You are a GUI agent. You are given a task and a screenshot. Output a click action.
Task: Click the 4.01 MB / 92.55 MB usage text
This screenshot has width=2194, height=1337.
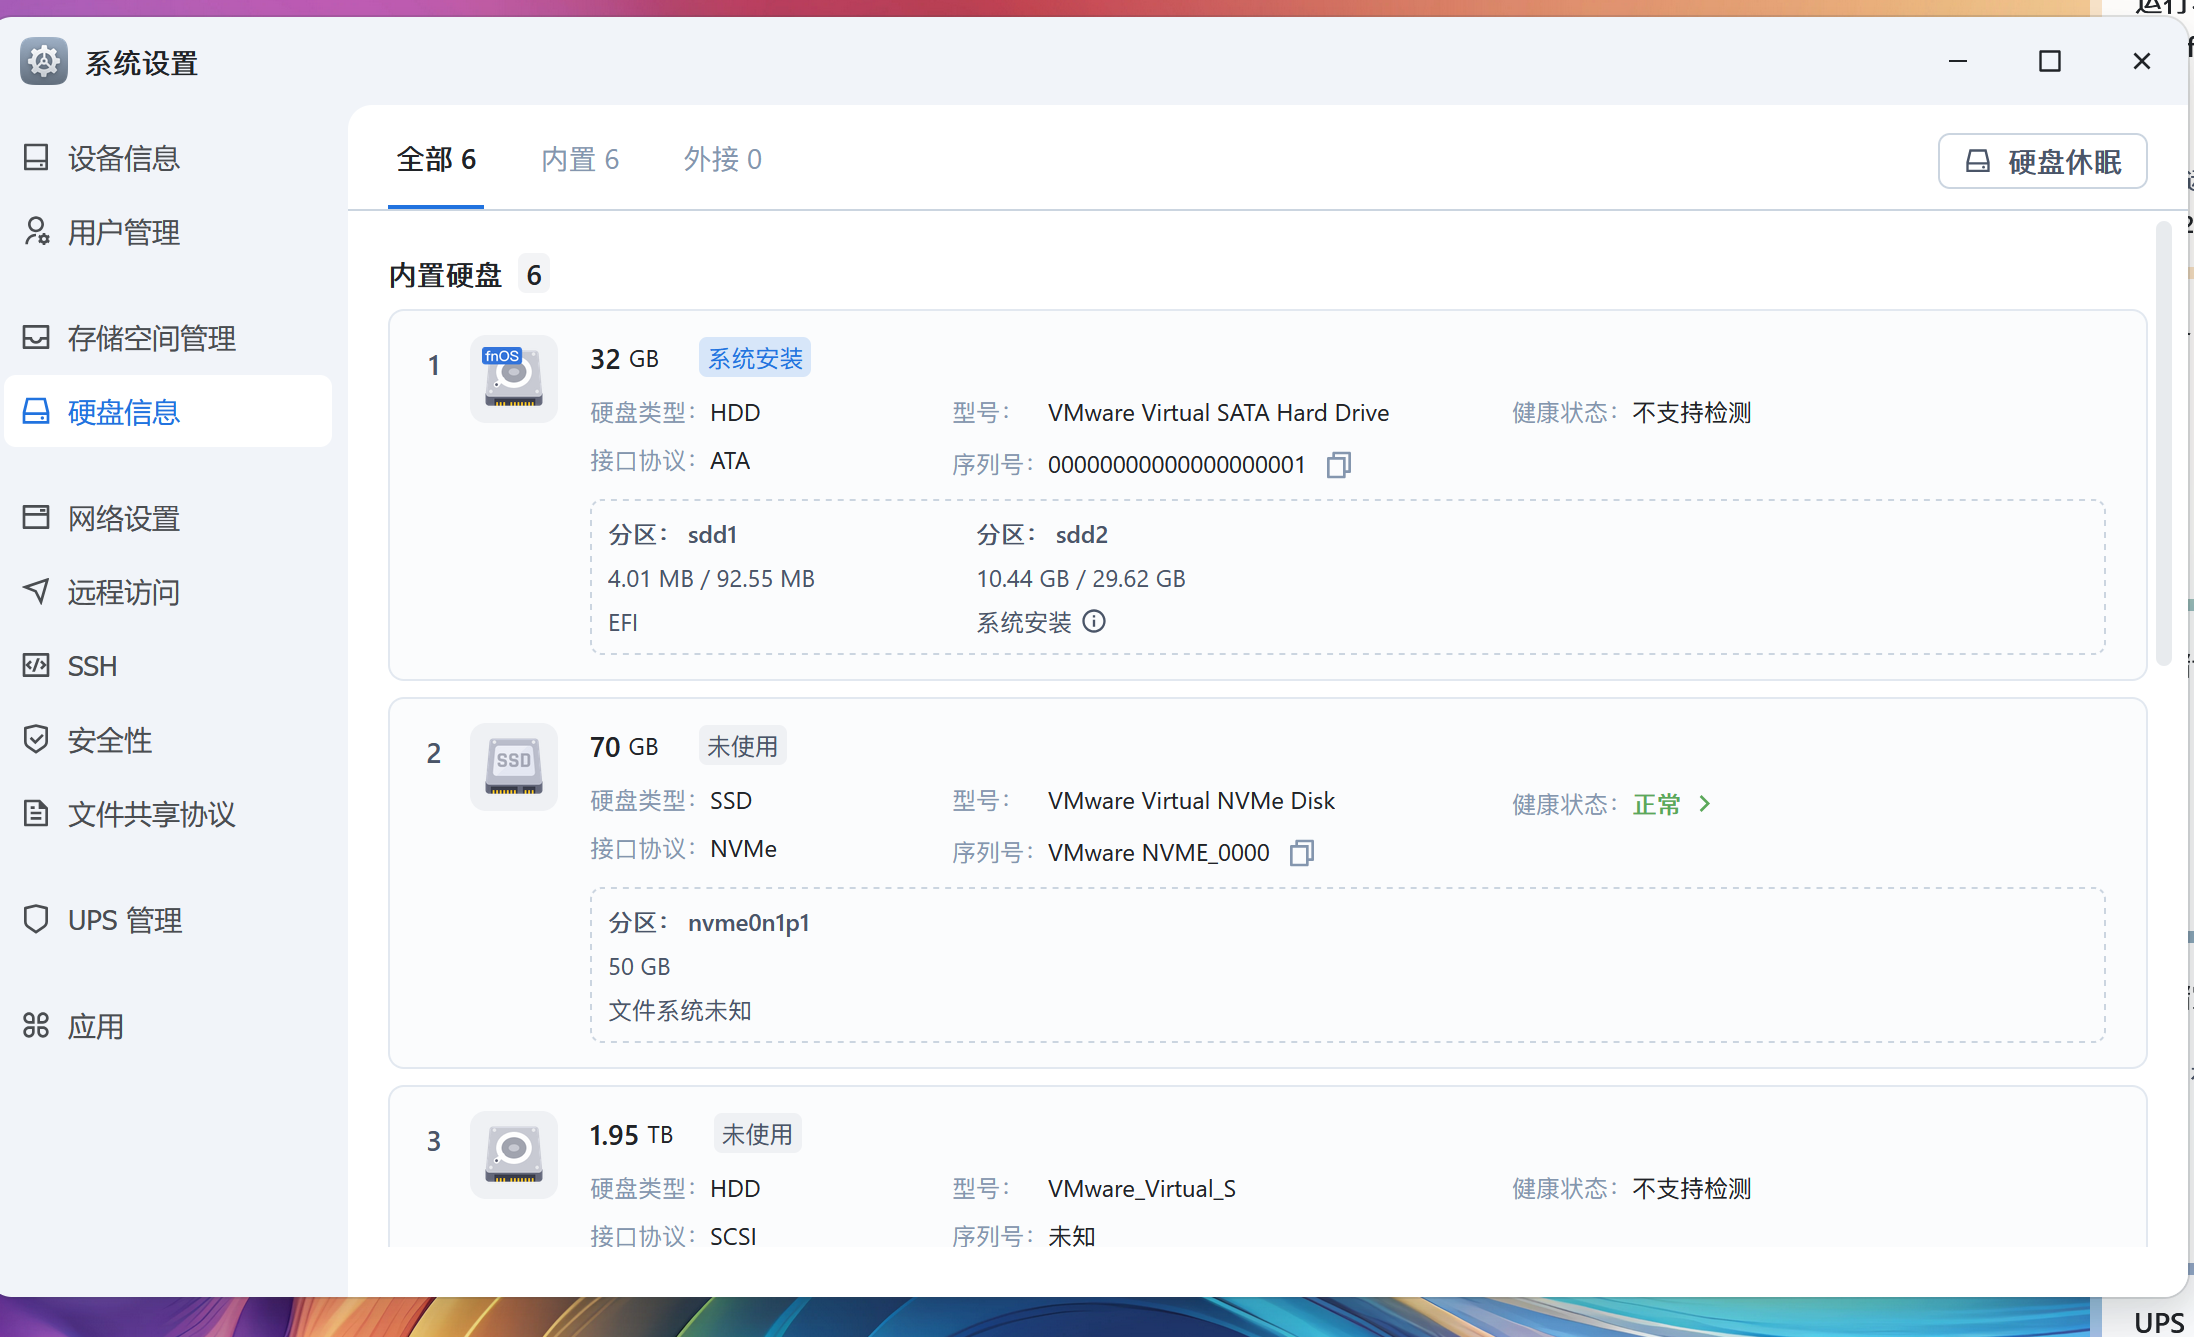(x=712, y=579)
